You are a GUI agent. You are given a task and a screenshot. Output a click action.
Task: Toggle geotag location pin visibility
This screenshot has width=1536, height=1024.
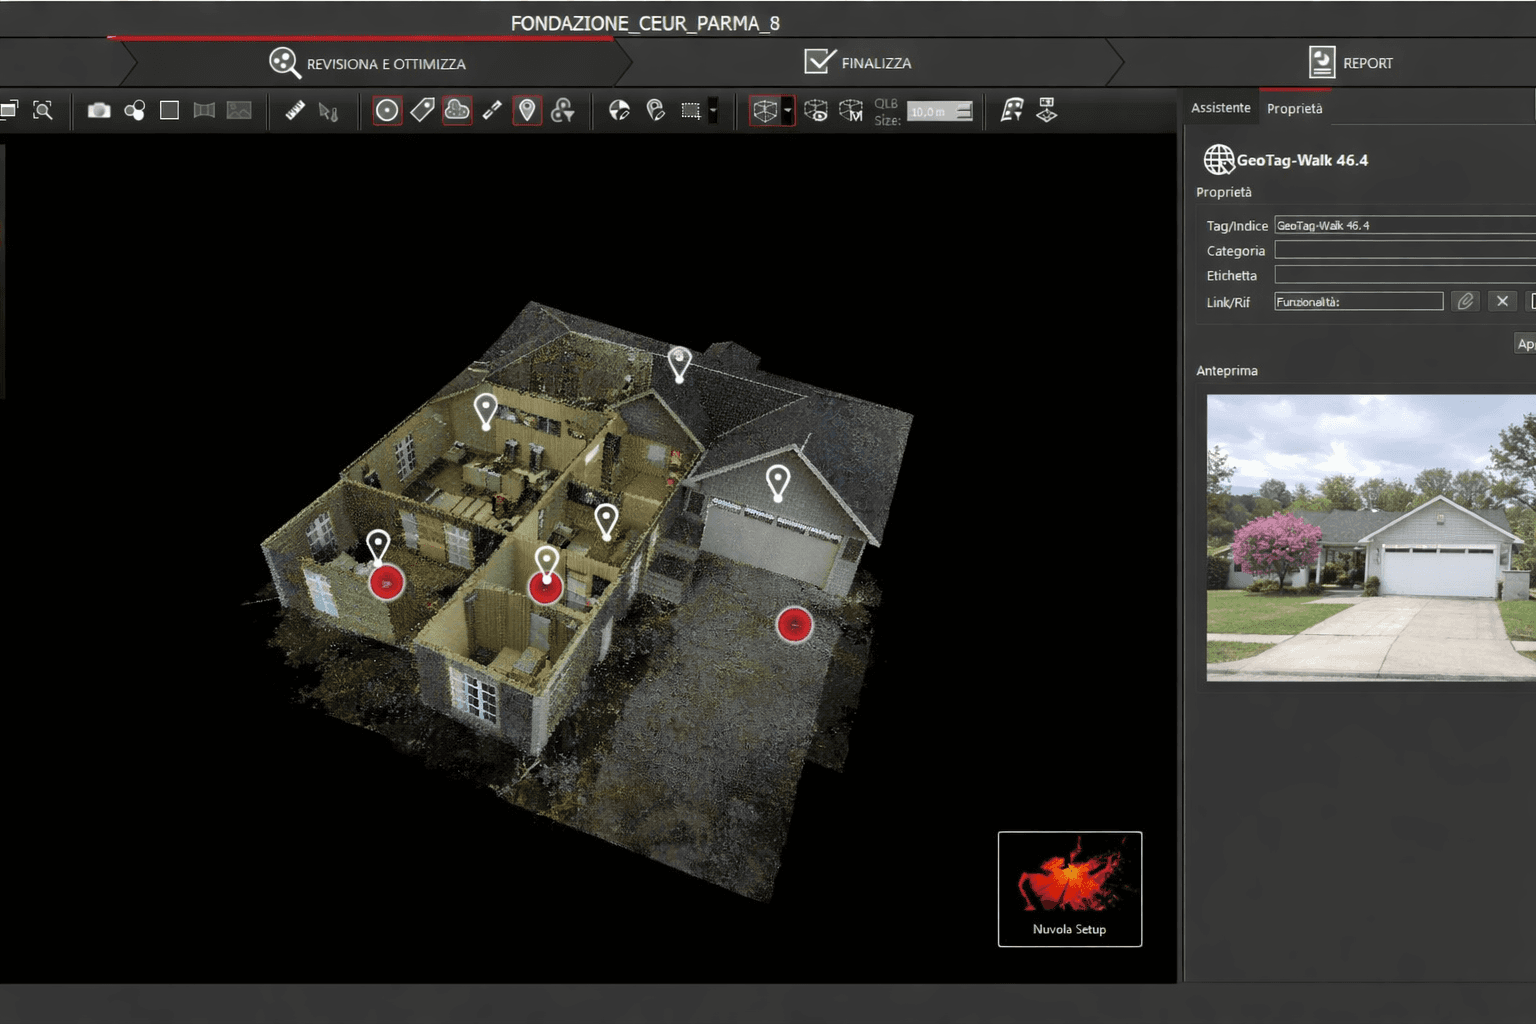tap(527, 110)
